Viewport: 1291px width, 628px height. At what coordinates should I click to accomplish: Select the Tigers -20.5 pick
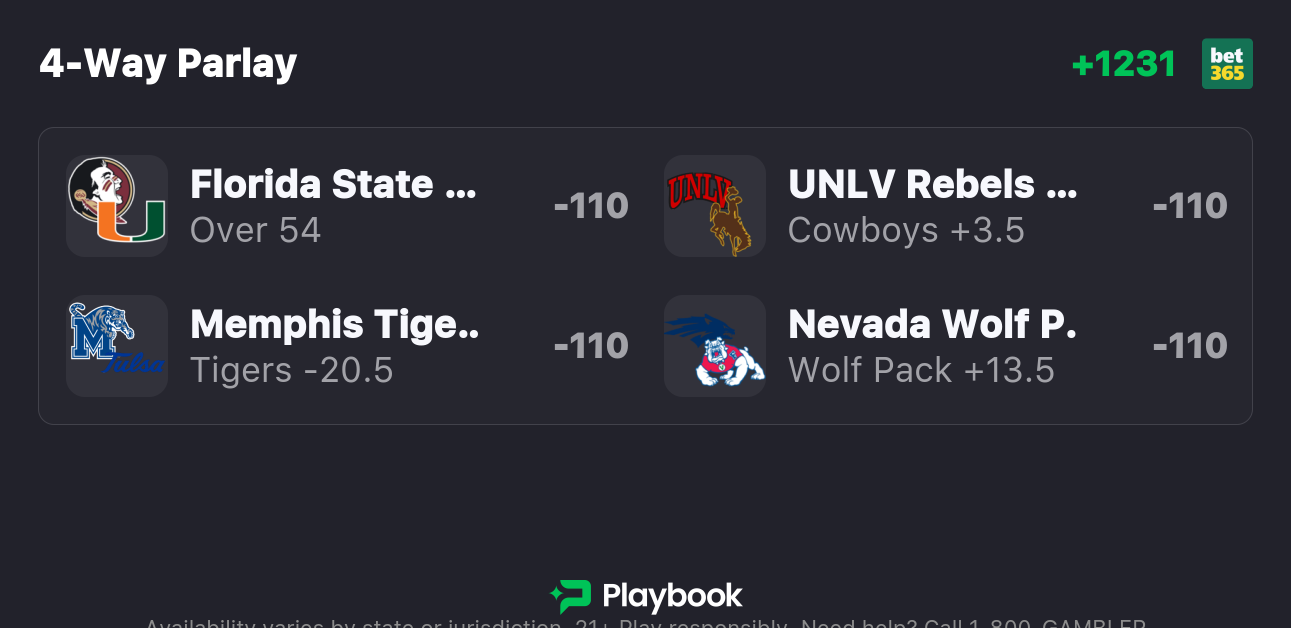tap(292, 370)
